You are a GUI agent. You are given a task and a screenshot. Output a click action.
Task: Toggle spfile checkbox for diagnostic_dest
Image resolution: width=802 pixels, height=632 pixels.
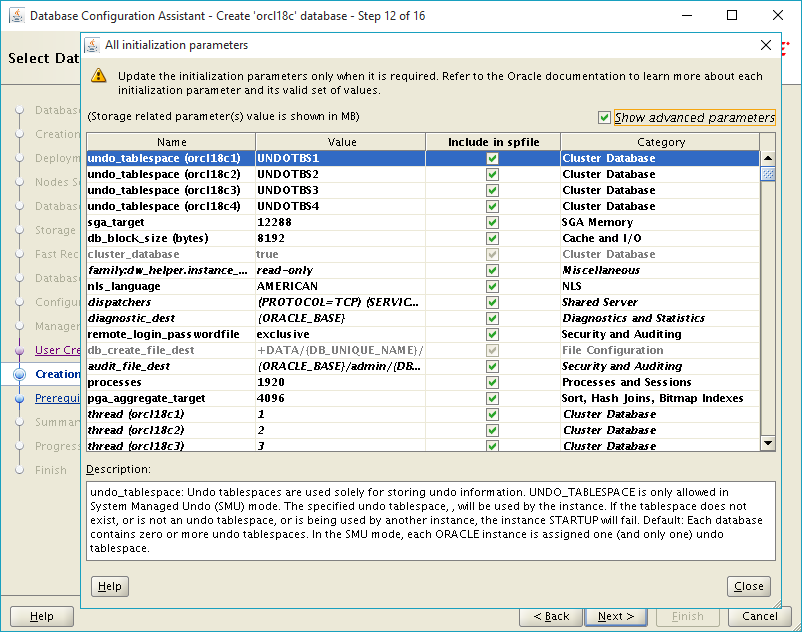(493, 319)
